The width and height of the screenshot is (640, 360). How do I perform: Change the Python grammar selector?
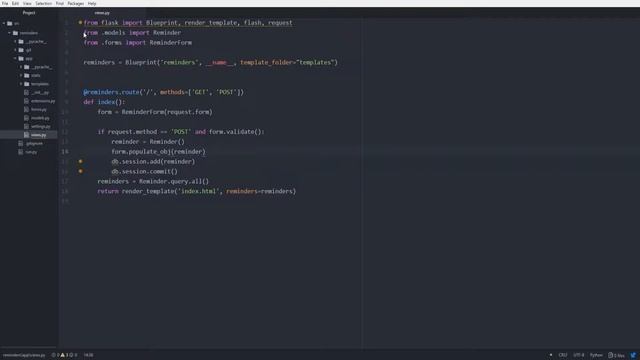point(596,355)
